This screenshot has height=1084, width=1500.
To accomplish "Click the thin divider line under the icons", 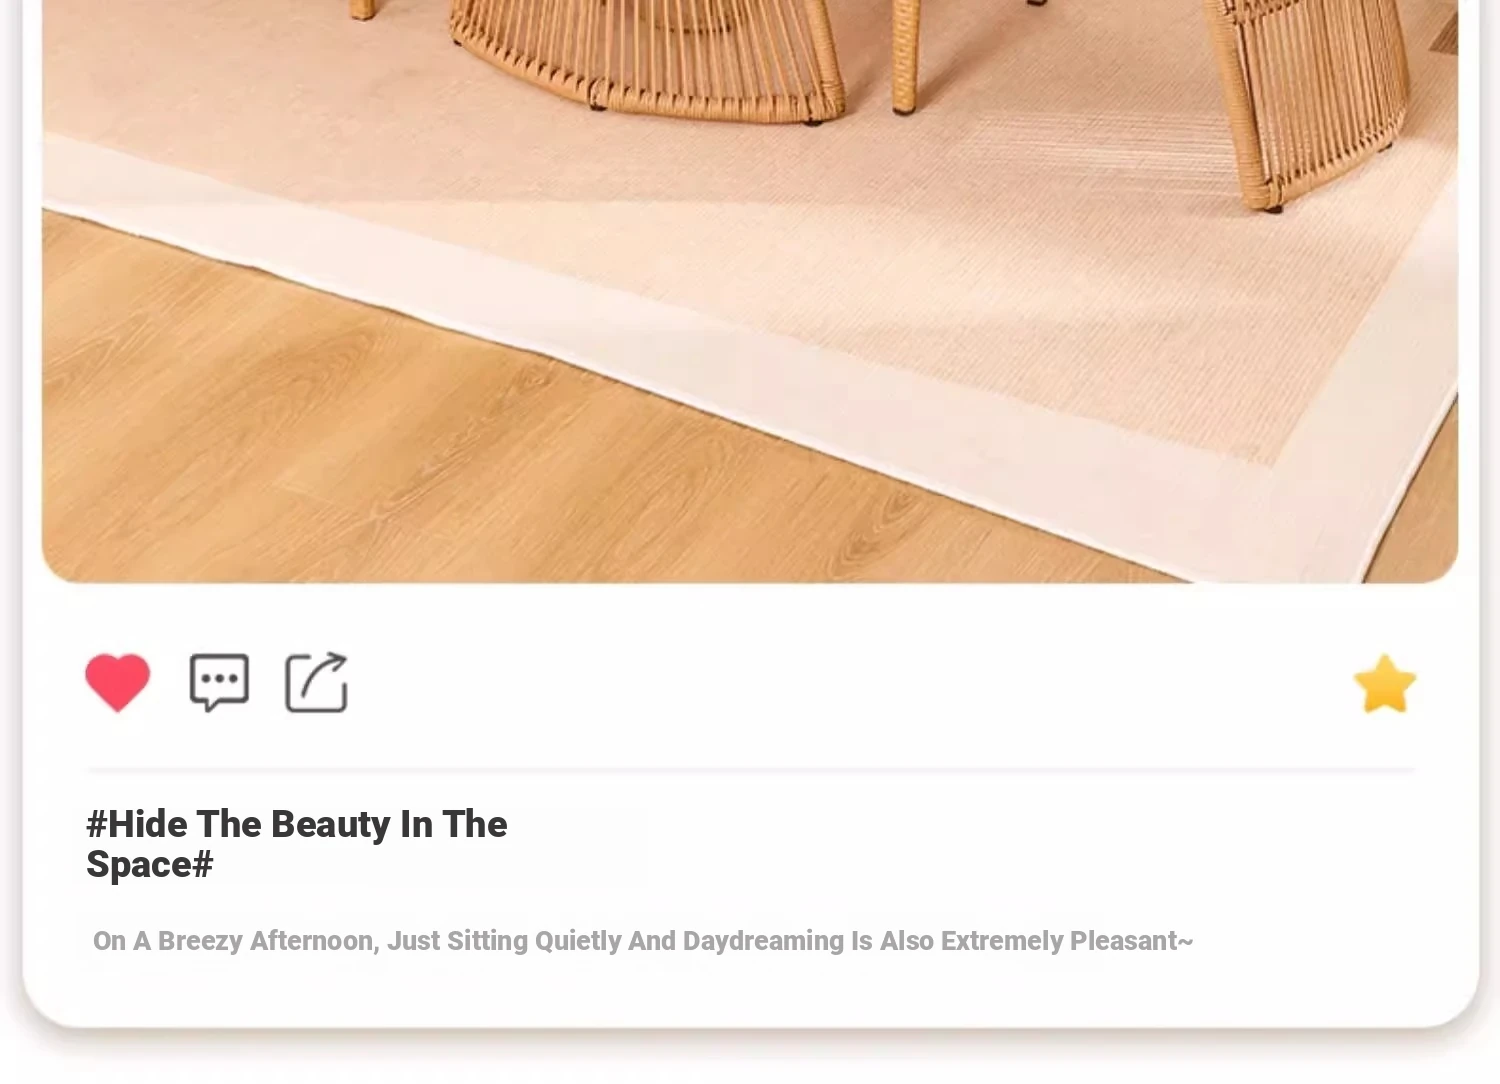I will click(x=751, y=770).
